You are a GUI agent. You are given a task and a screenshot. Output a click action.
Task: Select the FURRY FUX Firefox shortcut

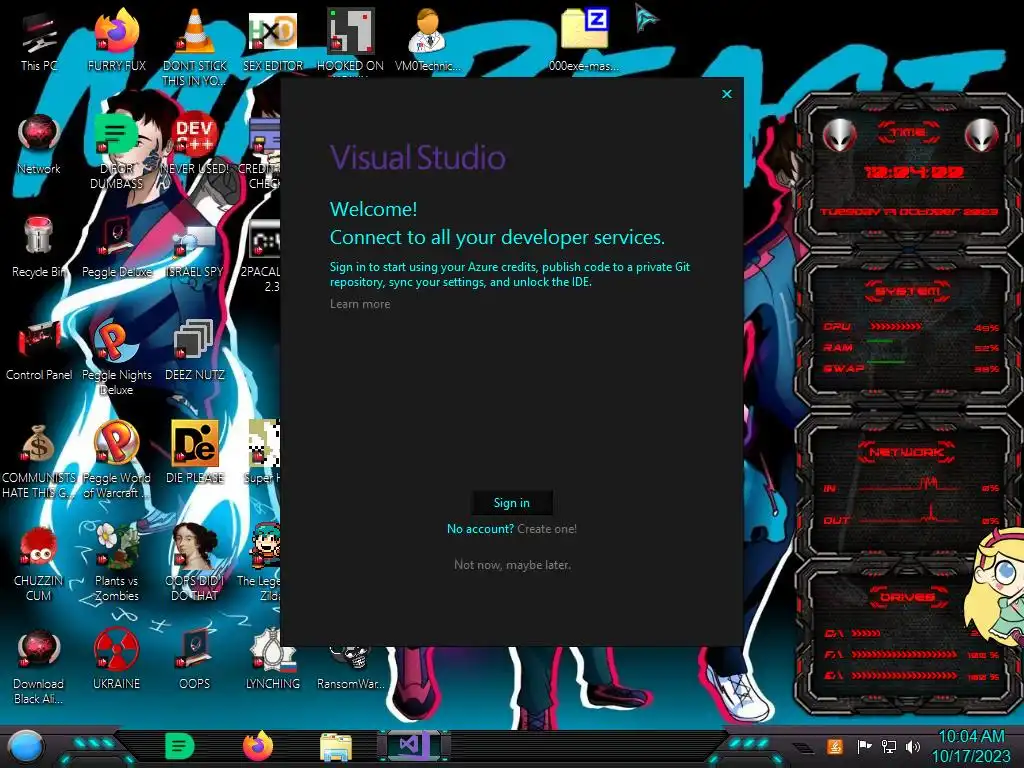pyautogui.click(x=117, y=40)
